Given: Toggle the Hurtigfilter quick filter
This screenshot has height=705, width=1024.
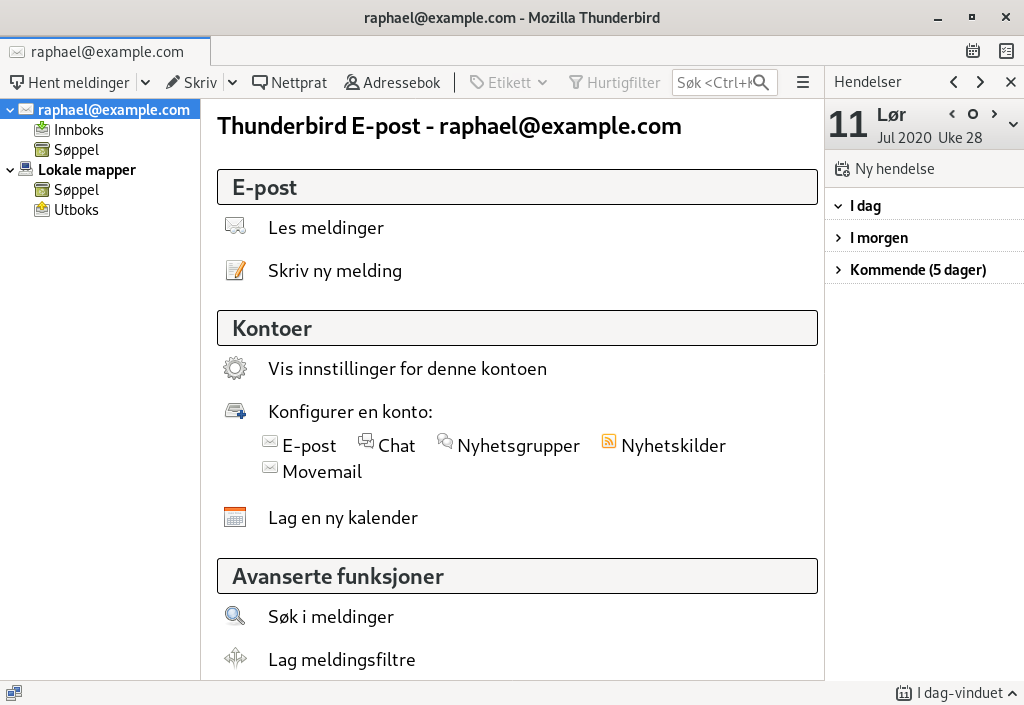Looking at the screenshot, I should (x=614, y=82).
